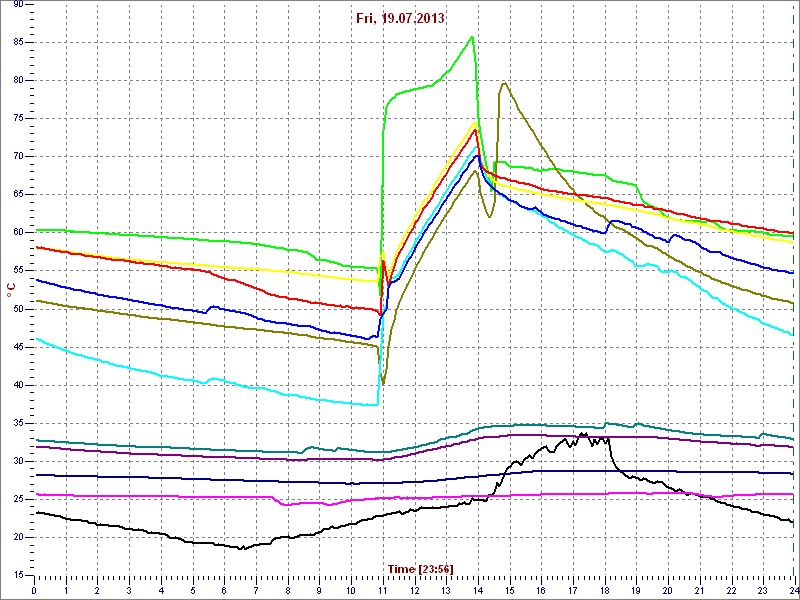Select hour "5" on the time axis
The image size is (800, 600).
pos(193,588)
